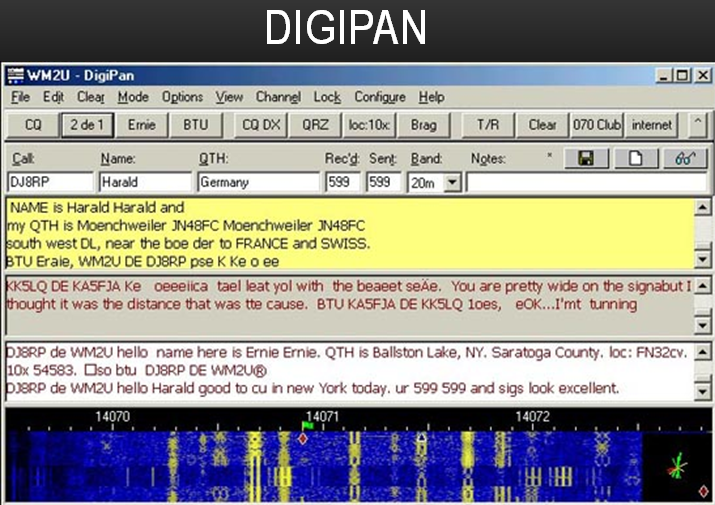This screenshot has width=715, height=505.
Task: Click the 14071 frequency label
Action: [x=322, y=416]
